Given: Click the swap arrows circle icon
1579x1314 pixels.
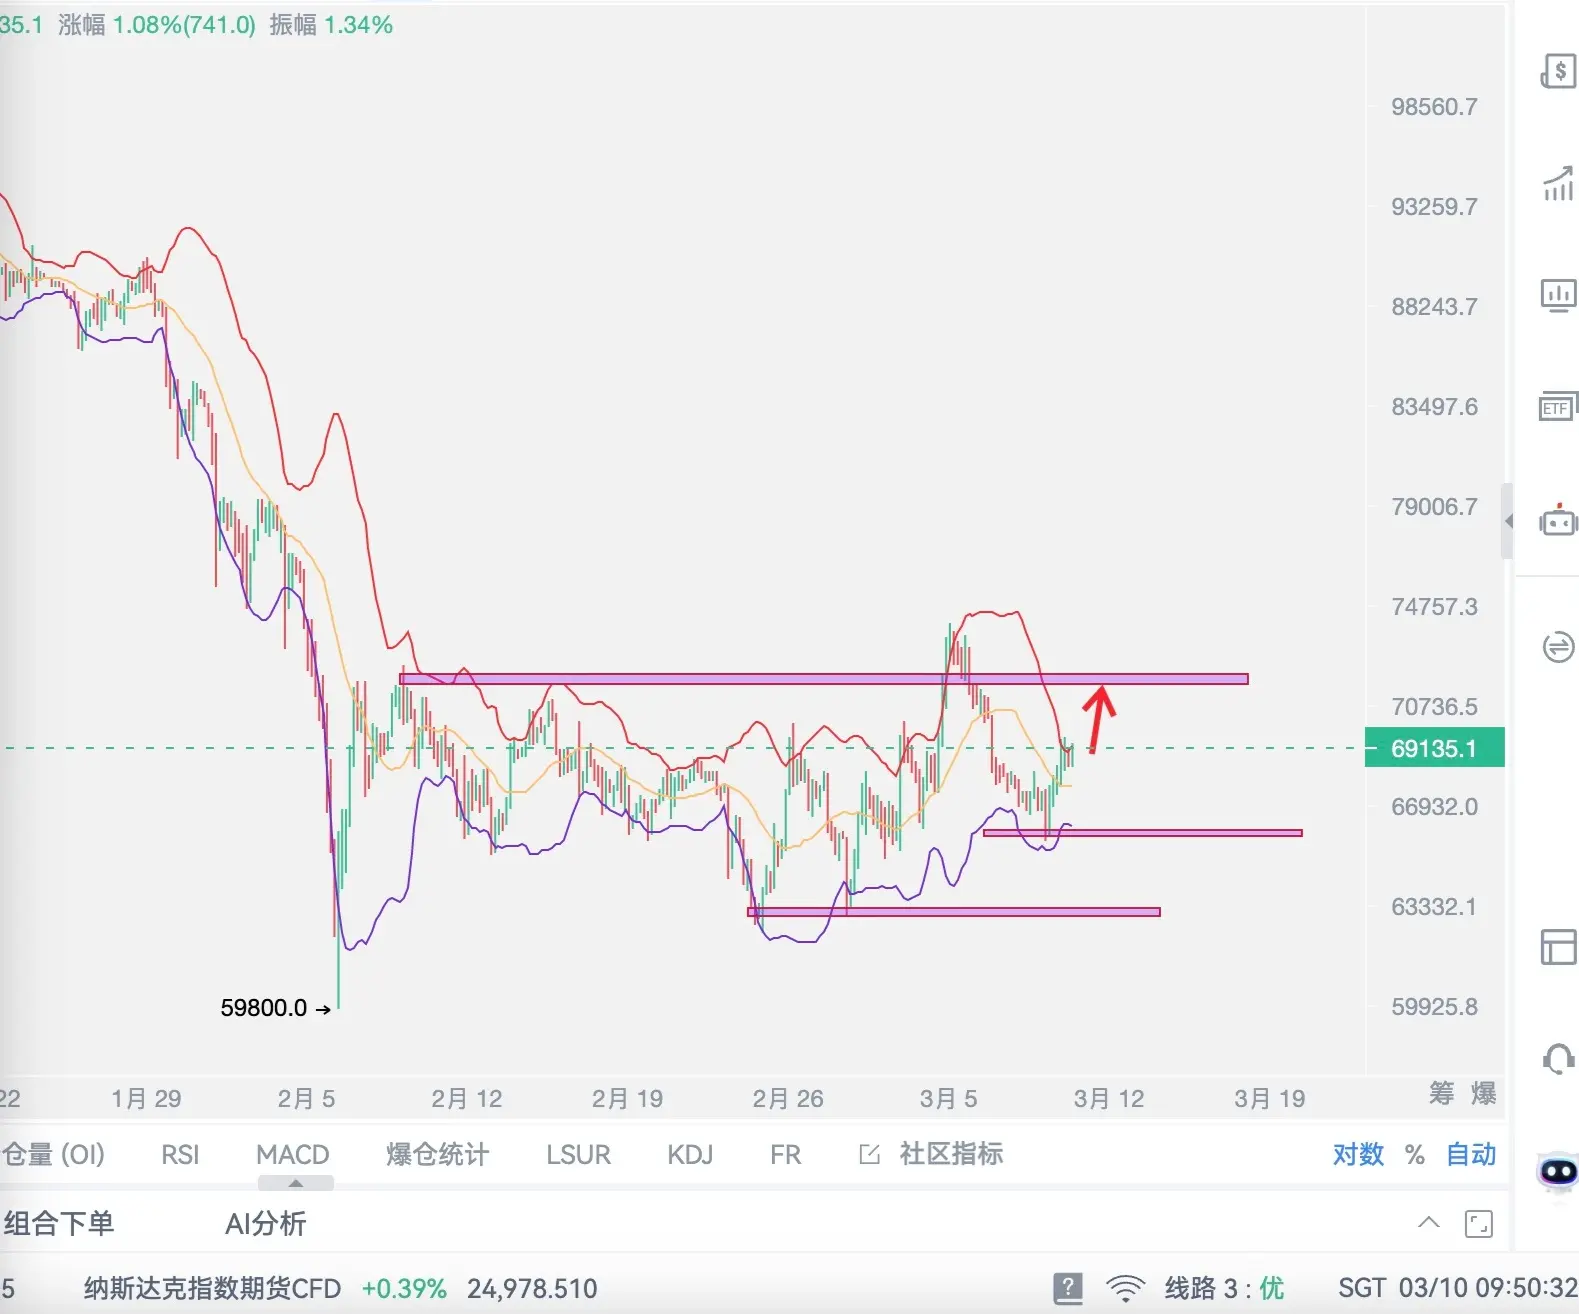Looking at the screenshot, I should pyautogui.click(x=1558, y=647).
